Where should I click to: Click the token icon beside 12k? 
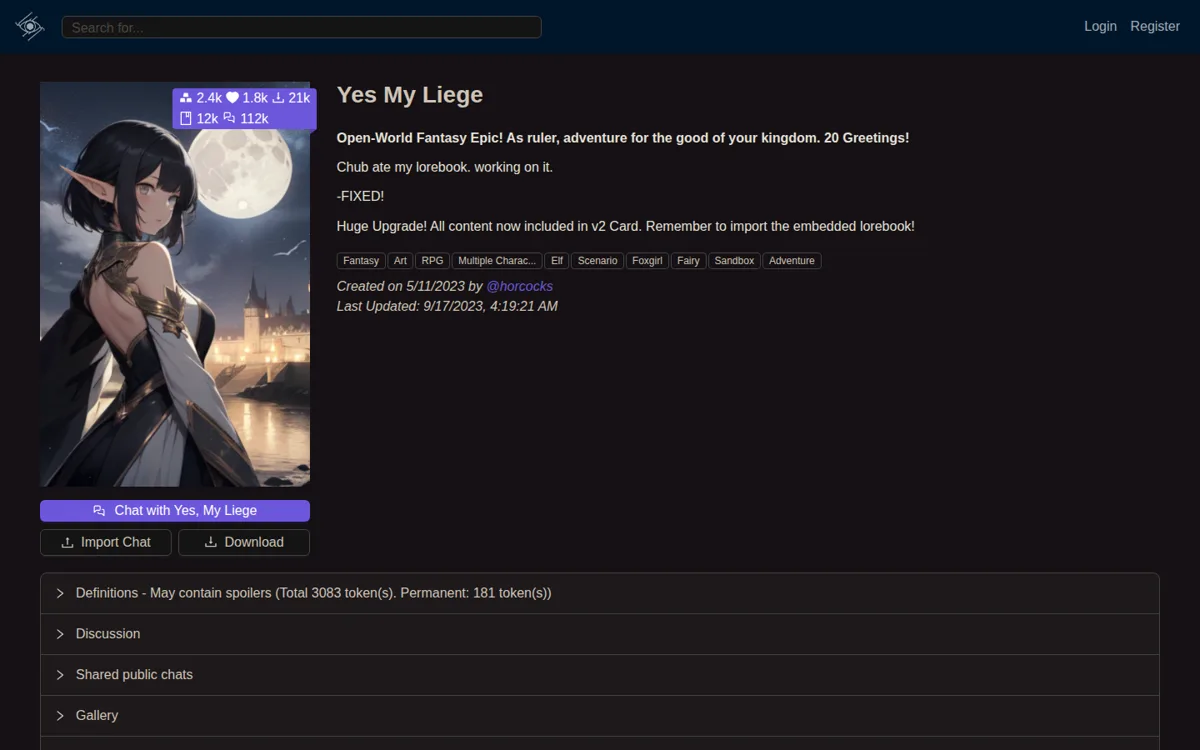[186, 118]
